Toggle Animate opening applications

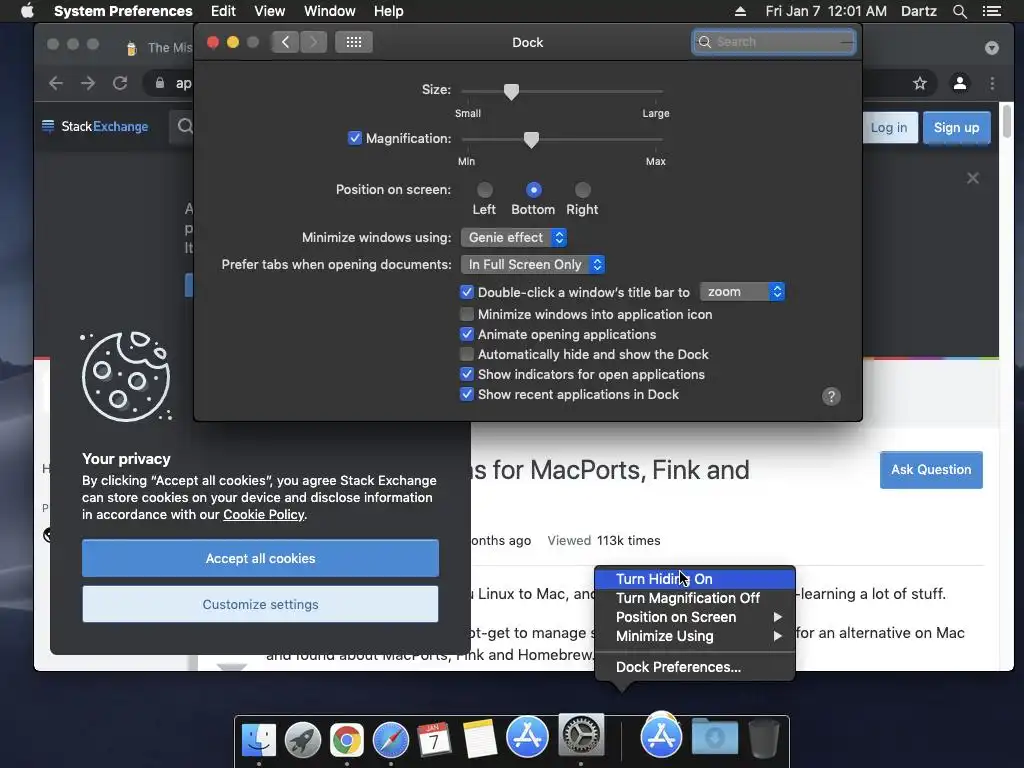[466, 334]
